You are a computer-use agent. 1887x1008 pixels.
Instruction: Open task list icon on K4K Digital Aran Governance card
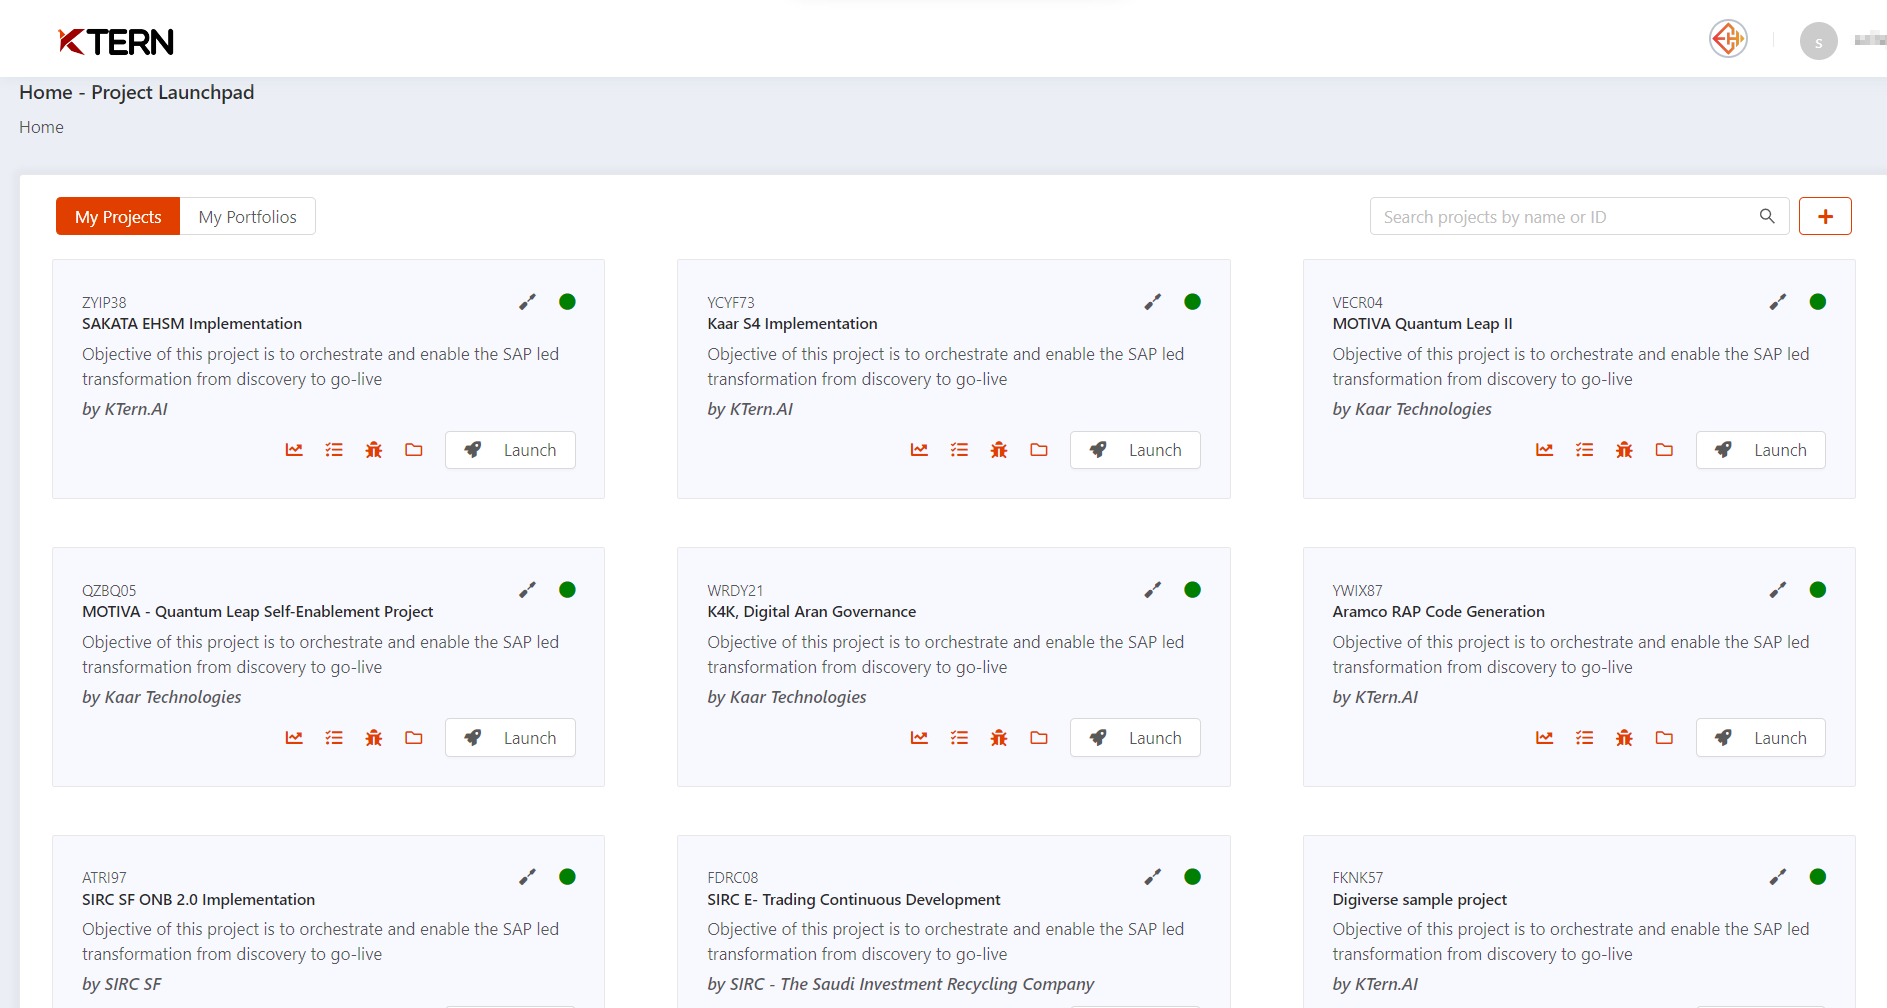959,738
